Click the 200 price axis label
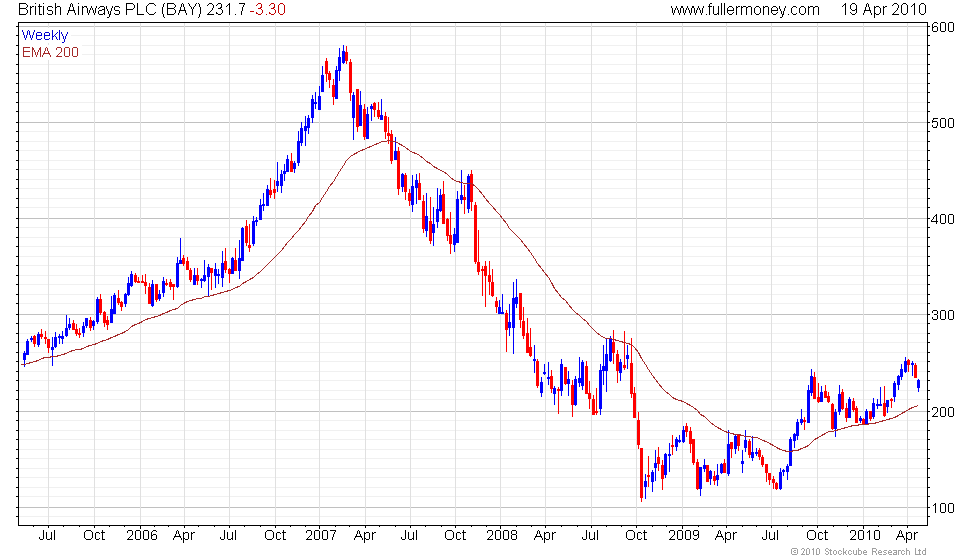 click(x=943, y=412)
